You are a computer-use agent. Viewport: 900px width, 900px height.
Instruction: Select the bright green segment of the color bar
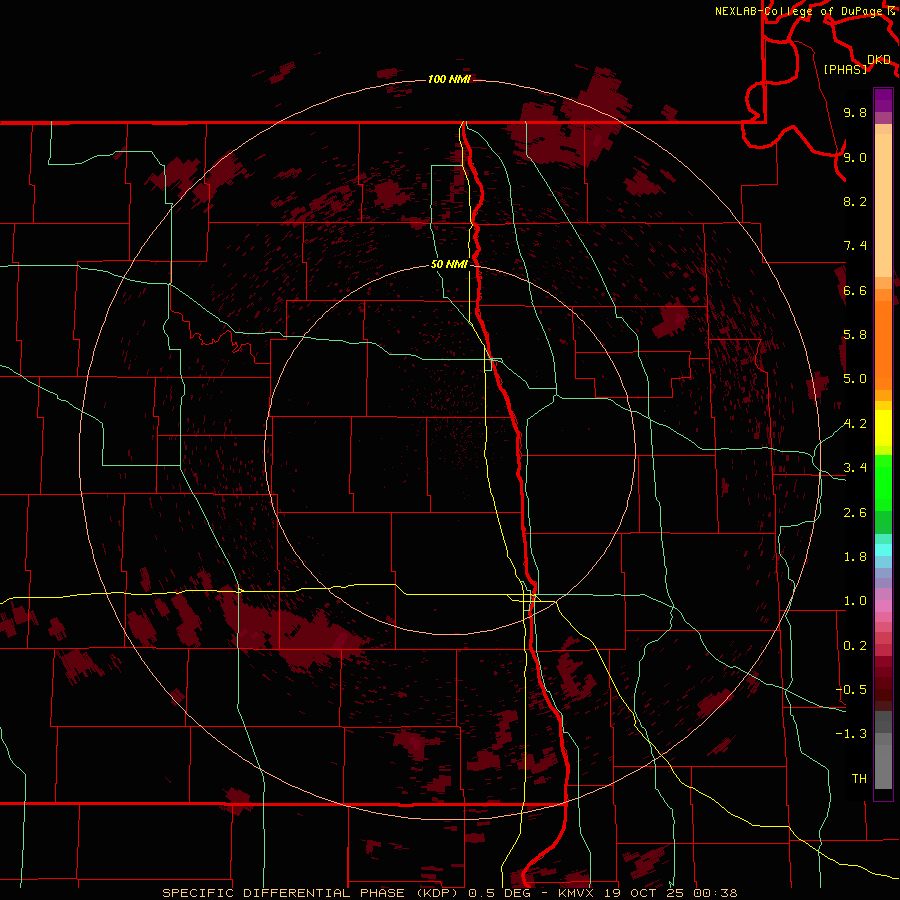pos(883,482)
